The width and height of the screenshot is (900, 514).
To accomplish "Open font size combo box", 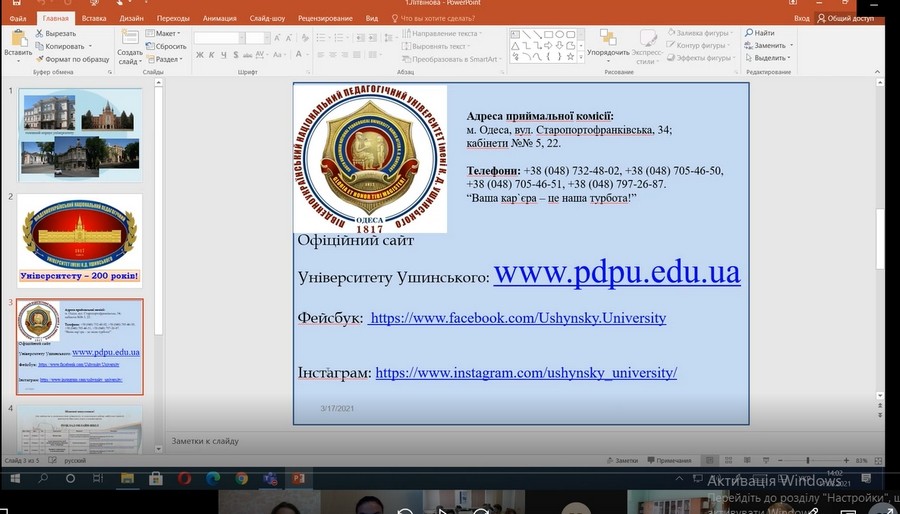I will click(x=258, y=38).
